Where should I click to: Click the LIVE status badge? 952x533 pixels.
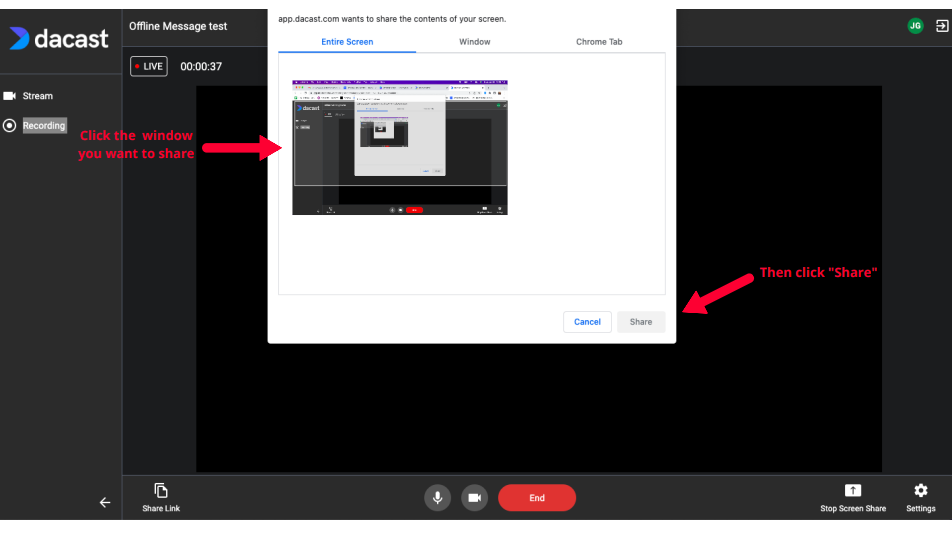149,66
